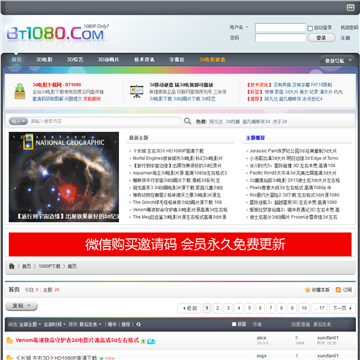Open Mortal Engines thread in latest topics
360x360 pixels.
point(177,158)
